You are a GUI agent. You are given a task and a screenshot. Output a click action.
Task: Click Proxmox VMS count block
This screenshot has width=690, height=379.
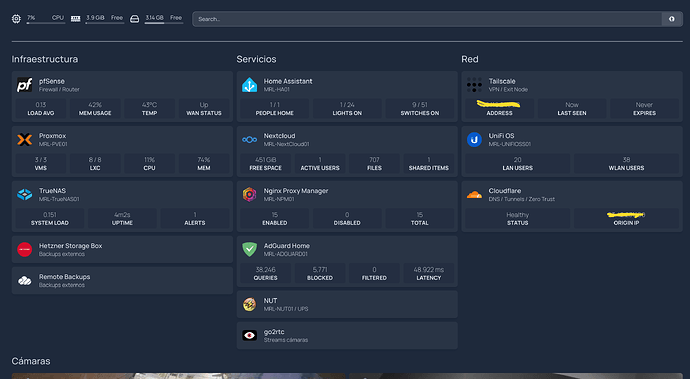click(41, 164)
